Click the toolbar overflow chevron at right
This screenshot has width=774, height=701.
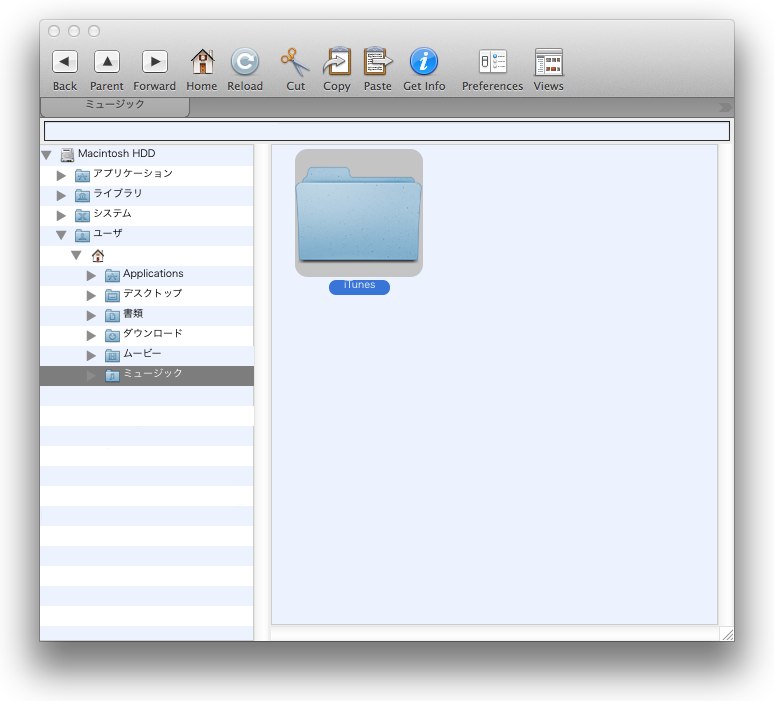tap(725, 107)
